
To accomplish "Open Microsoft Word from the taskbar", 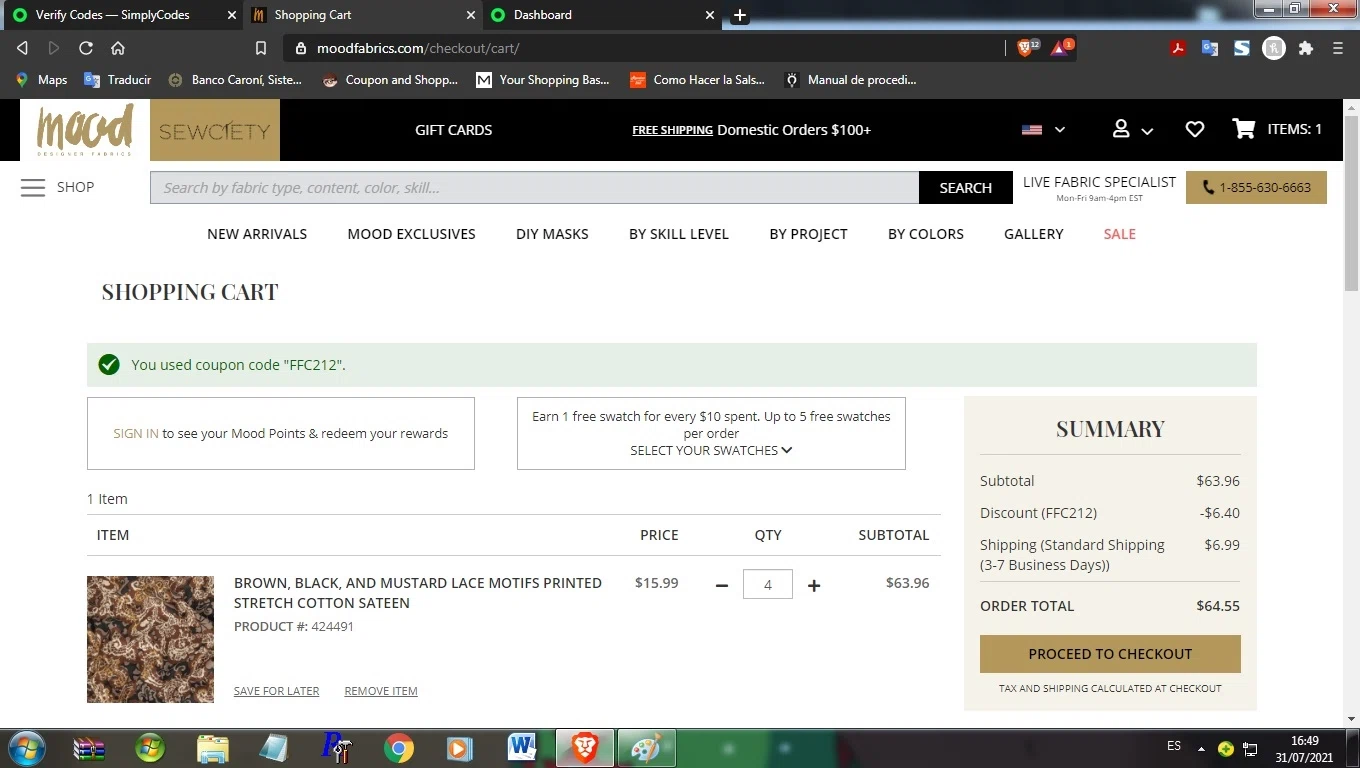I will 522,748.
